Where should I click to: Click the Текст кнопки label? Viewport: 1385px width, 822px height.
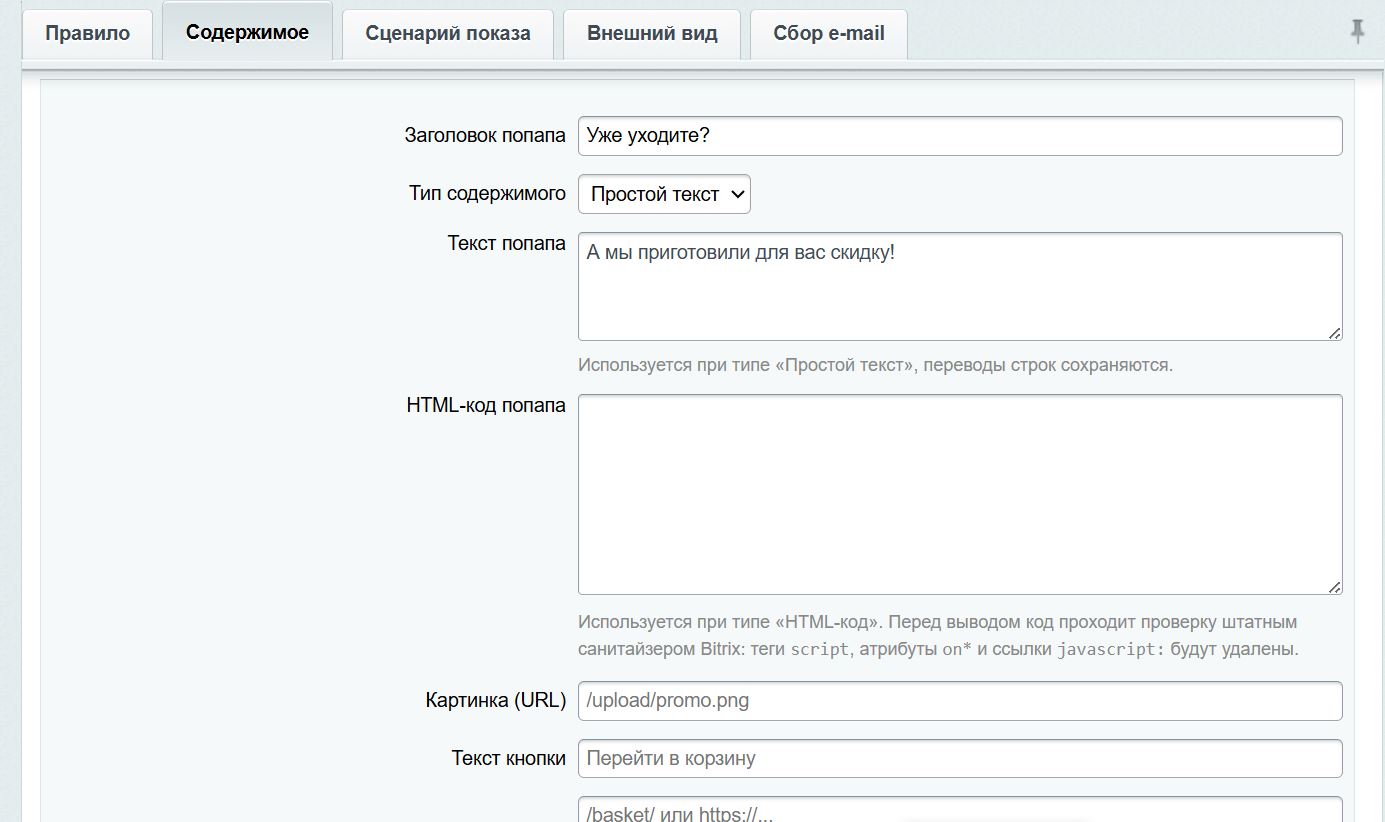[509, 758]
